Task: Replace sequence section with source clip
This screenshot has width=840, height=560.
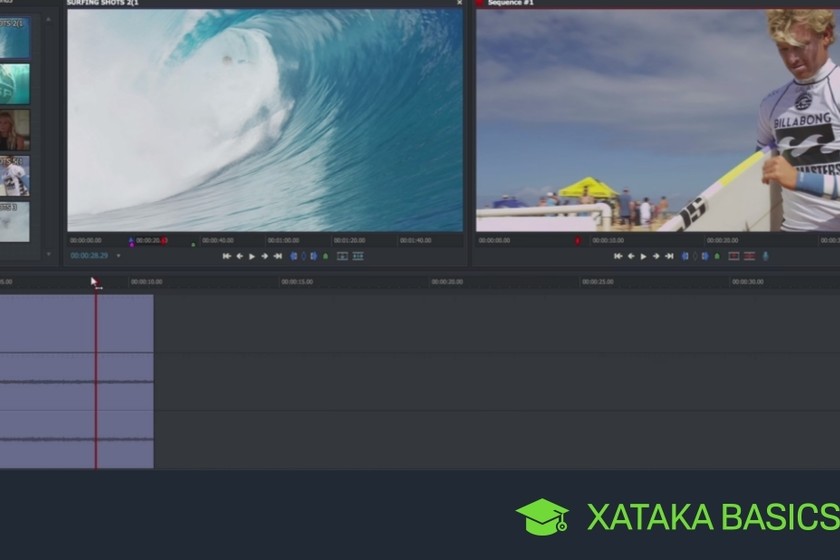Action: pos(358,256)
